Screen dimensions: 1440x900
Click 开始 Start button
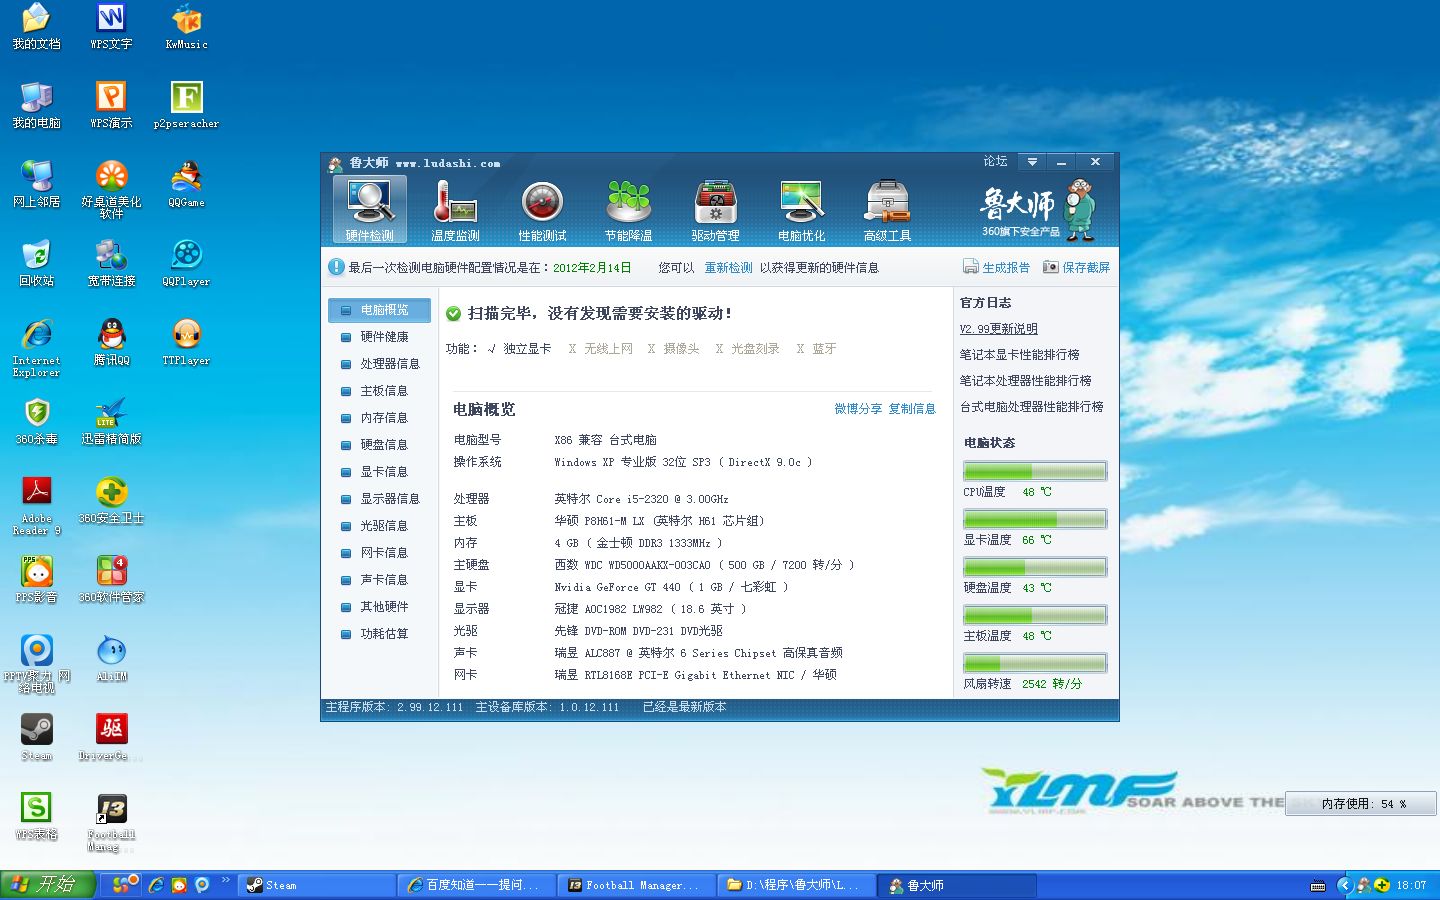tap(47, 885)
